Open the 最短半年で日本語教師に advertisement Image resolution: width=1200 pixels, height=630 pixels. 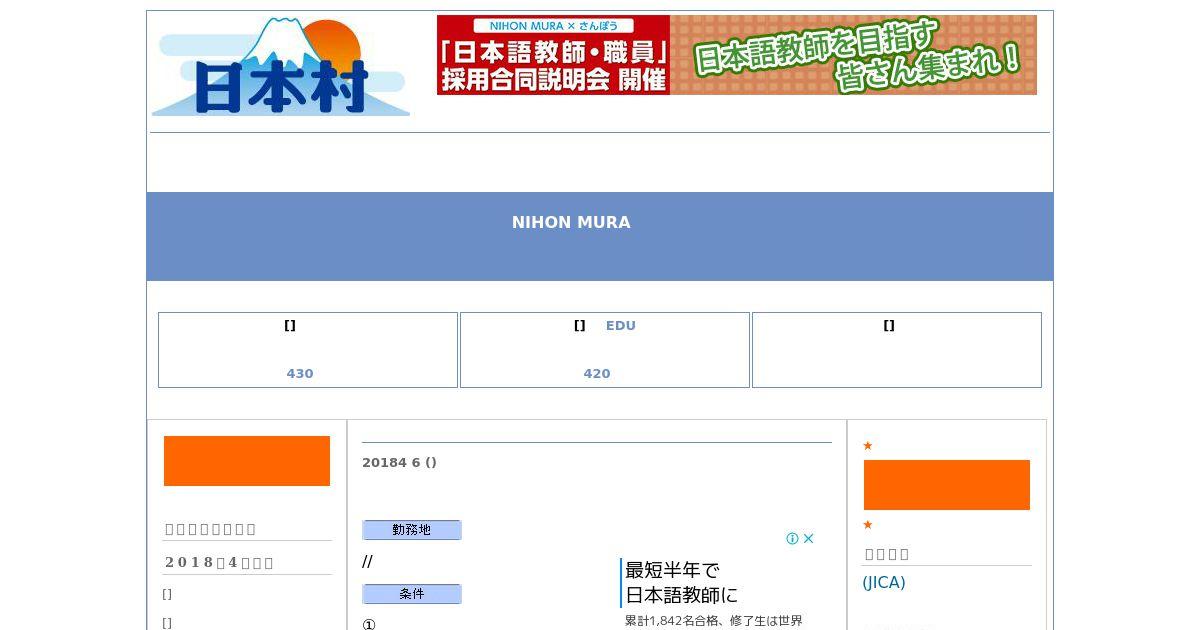tap(682, 583)
